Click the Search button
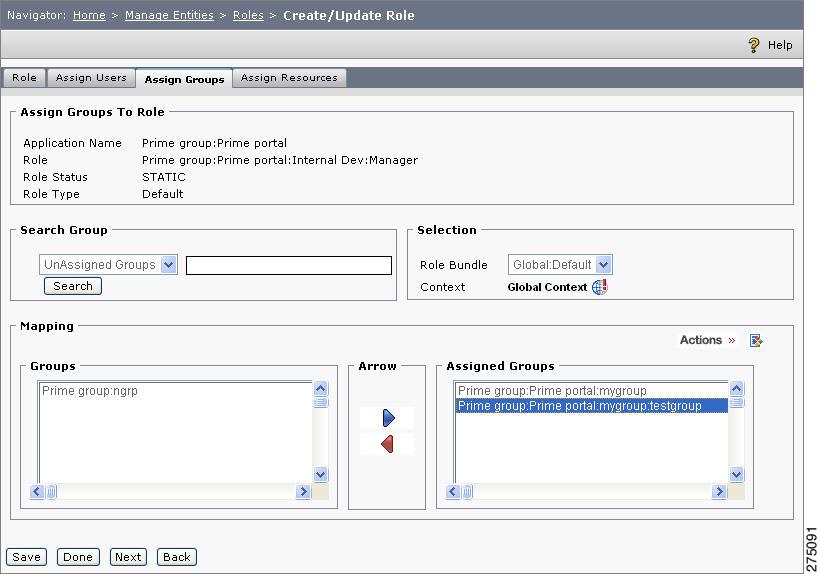Image resolution: width=820 pixels, height=574 pixels. (73, 286)
